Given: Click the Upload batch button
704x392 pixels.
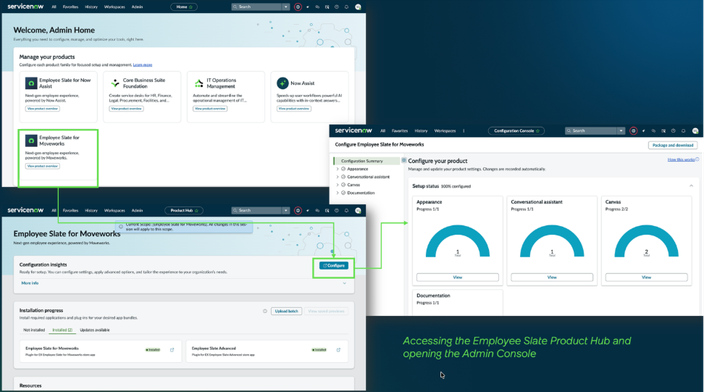Looking at the screenshot, I should coord(286,311).
